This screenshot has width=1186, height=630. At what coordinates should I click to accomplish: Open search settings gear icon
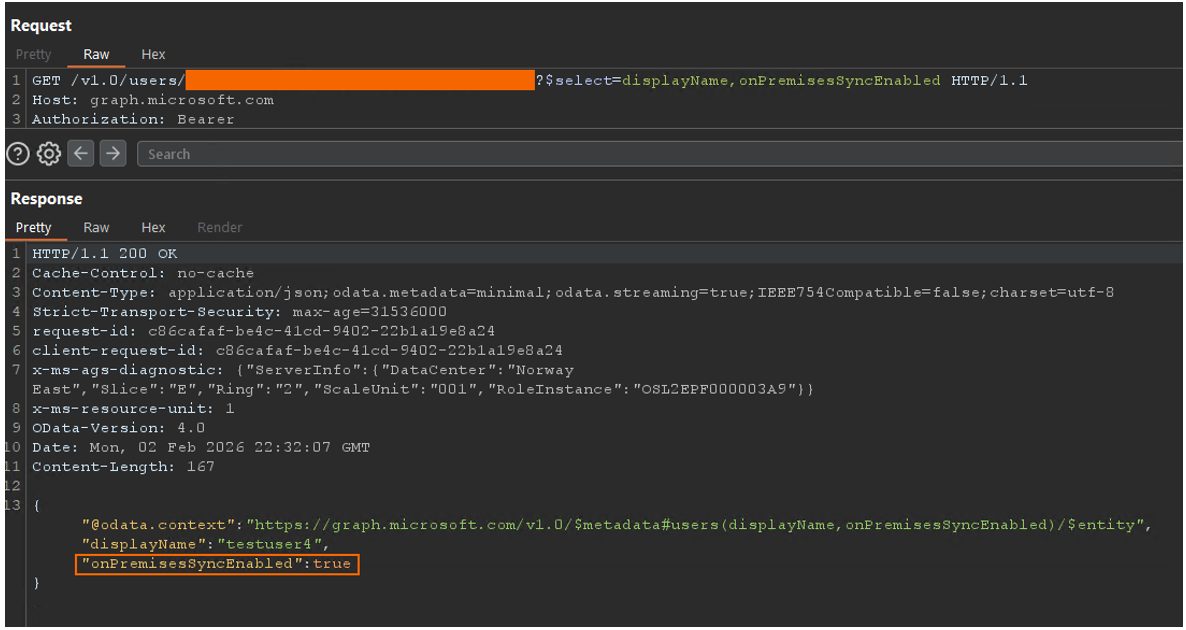point(48,154)
